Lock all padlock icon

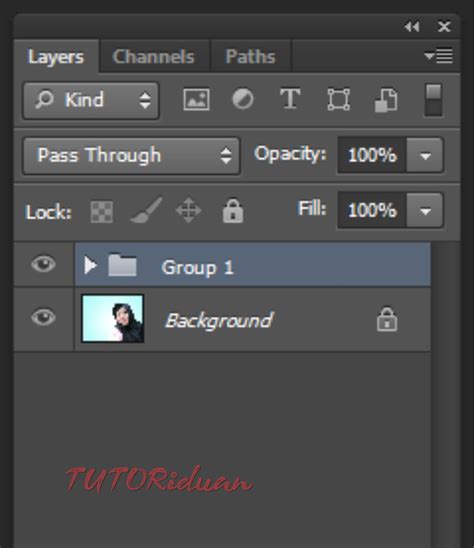(233, 211)
